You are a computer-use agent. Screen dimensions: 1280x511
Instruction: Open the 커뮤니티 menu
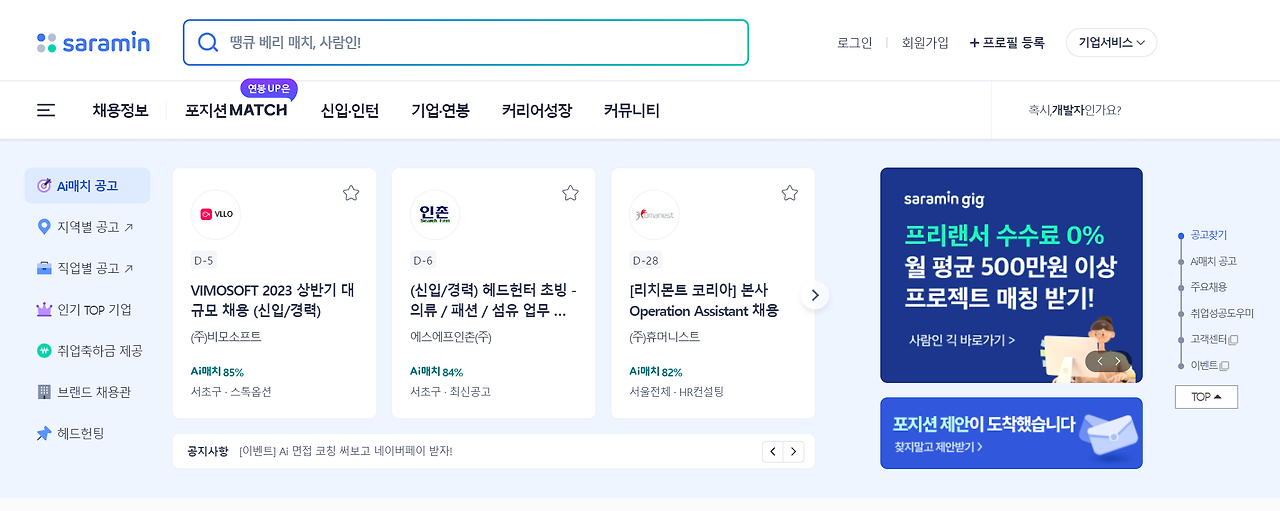[x=631, y=110]
